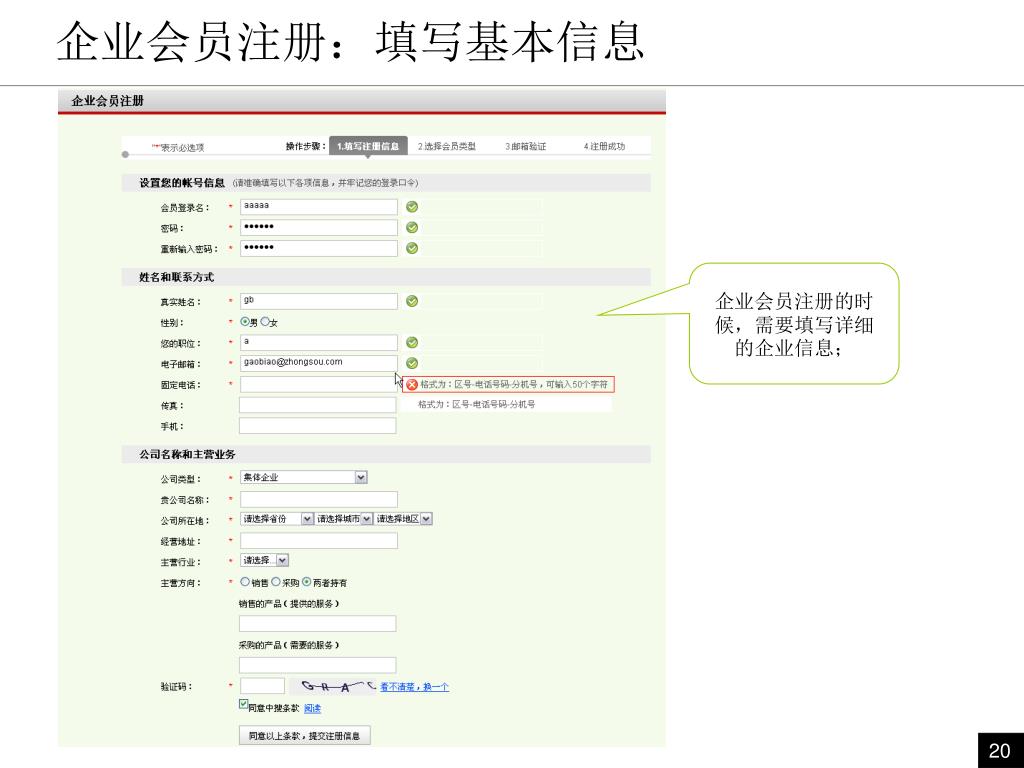Click green checkmark beside 电子邮箱 field
Image resolution: width=1024 pixels, height=768 pixels.
412,363
